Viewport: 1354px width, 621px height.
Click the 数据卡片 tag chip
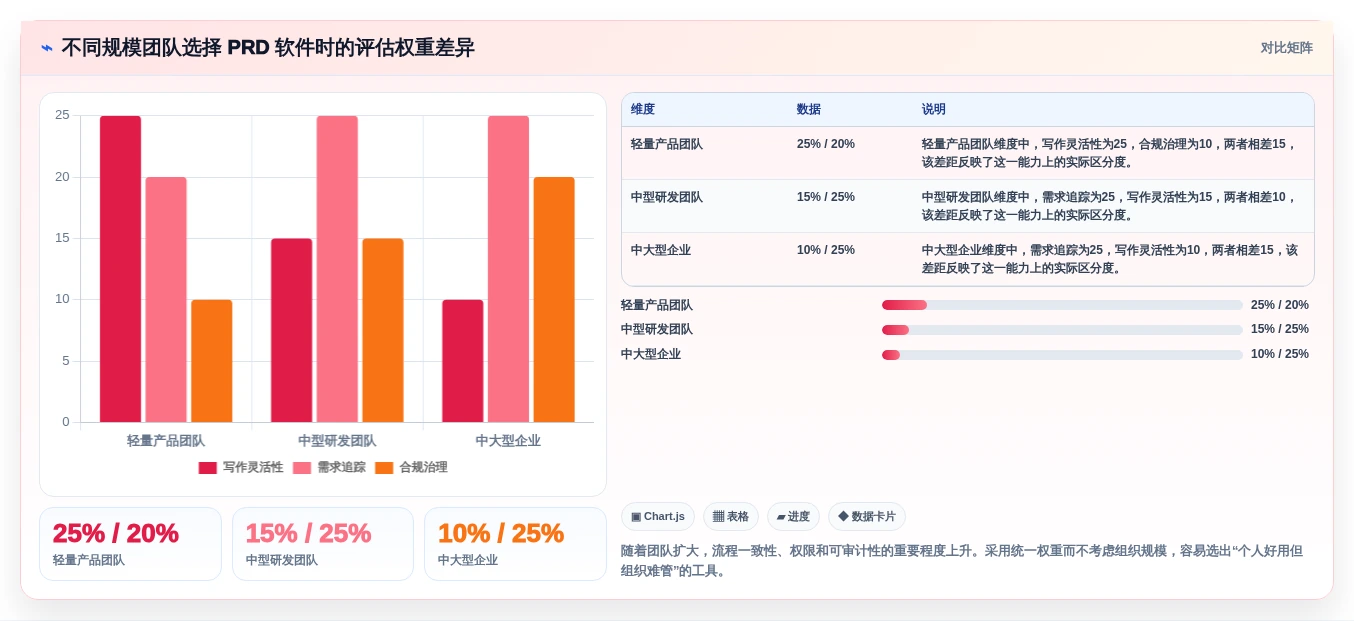[x=867, y=517]
